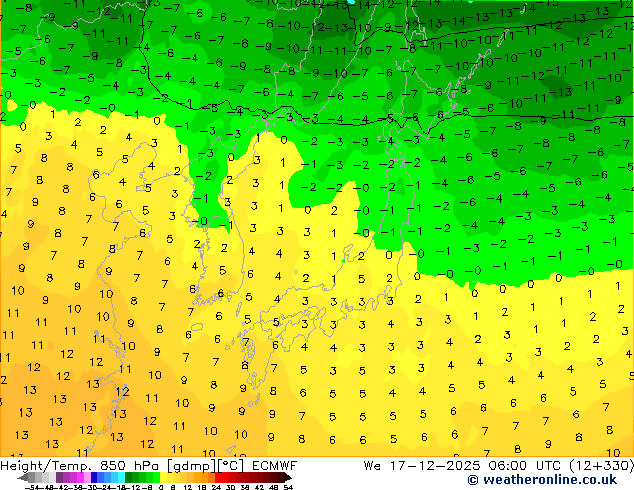Viewport: 634px width, 490px height.
Task: Click the legend scale value 24
Action: click(x=216, y=488)
